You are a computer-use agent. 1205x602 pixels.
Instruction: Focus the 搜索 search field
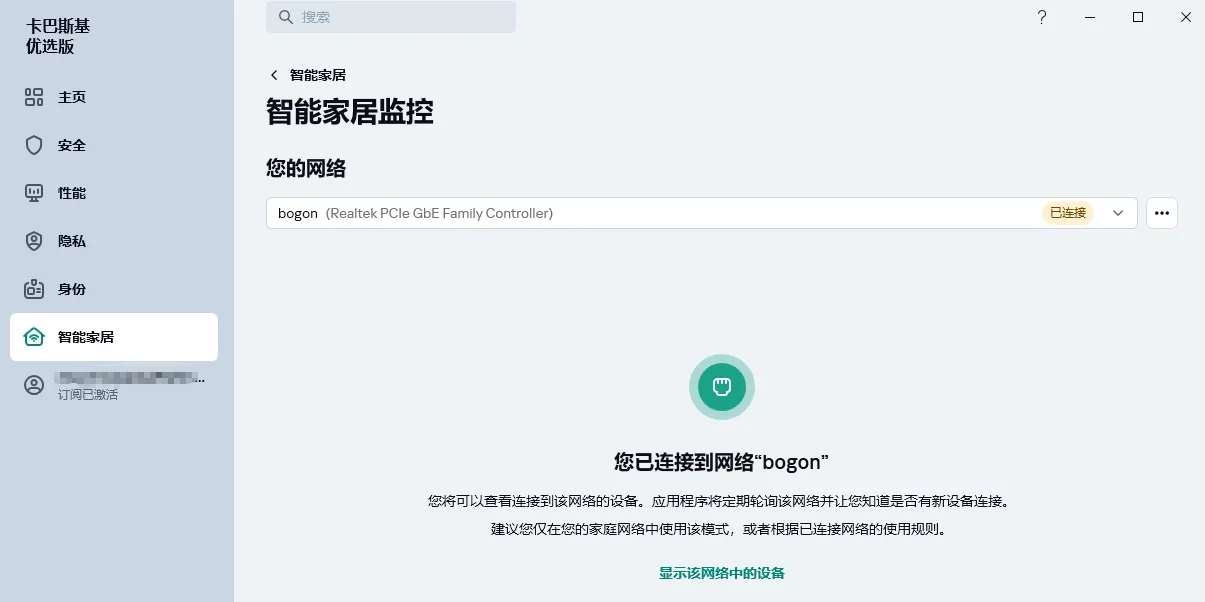pyautogui.click(x=391, y=17)
